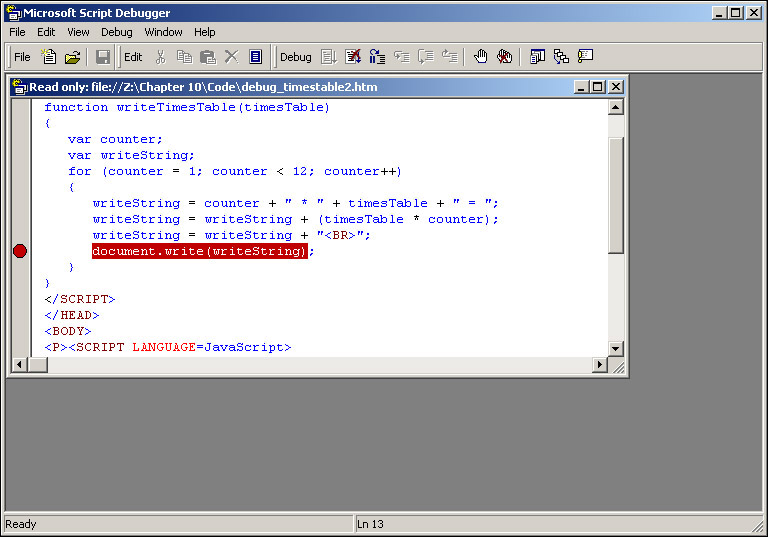Click the Clear All Breakpoints icon

click(x=505, y=57)
